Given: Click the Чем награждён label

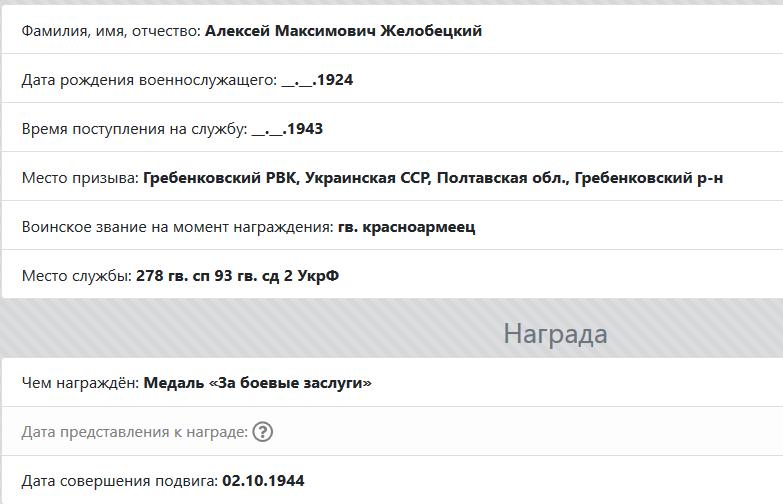Looking at the screenshot, I should [x=80, y=383].
